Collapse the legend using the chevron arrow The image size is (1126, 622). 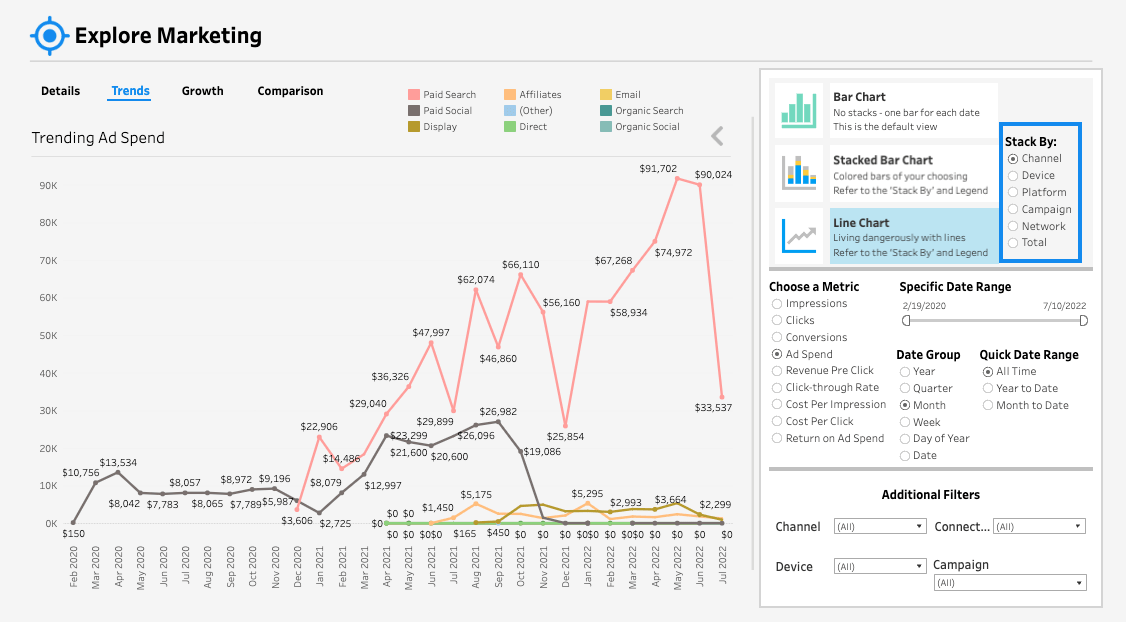click(x=718, y=135)
